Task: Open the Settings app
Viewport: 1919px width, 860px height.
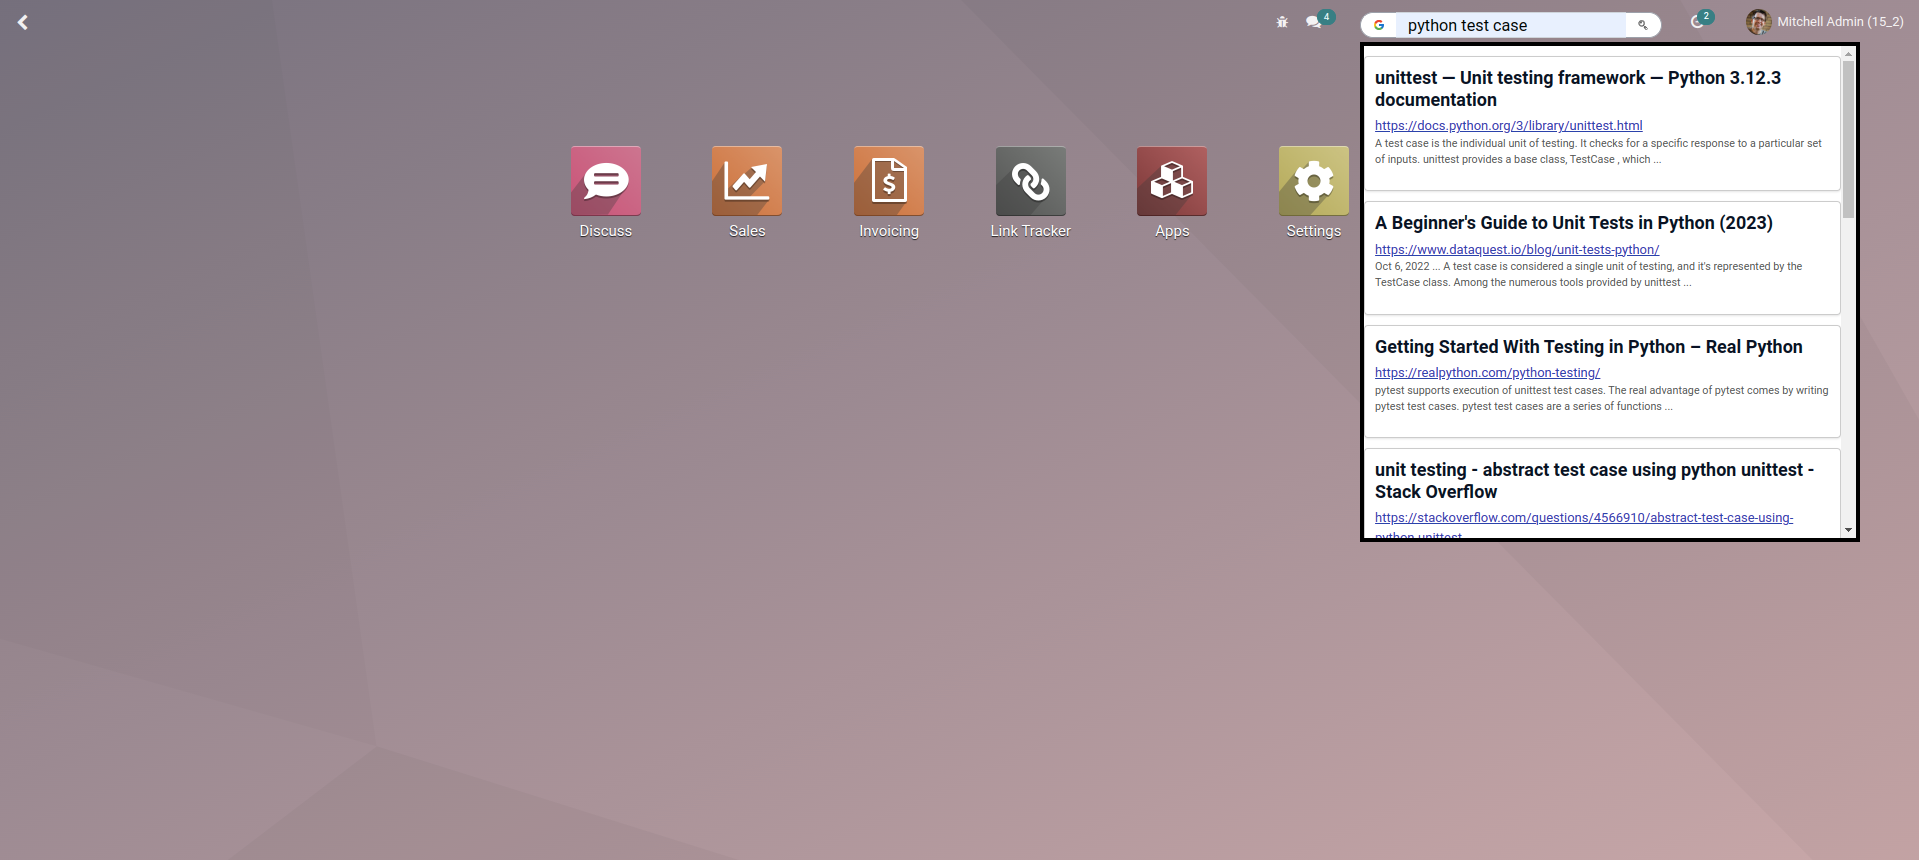Action: point(1314,192)
